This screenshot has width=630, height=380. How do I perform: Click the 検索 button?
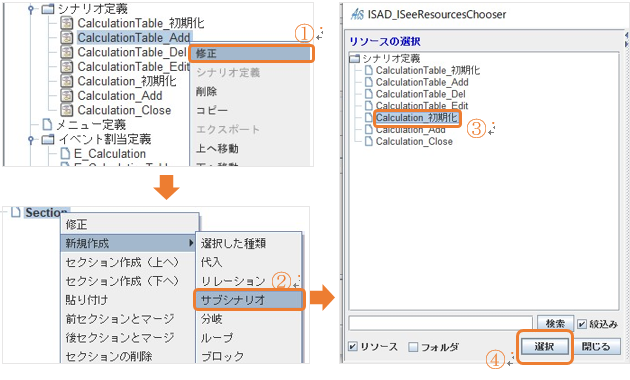555,324
